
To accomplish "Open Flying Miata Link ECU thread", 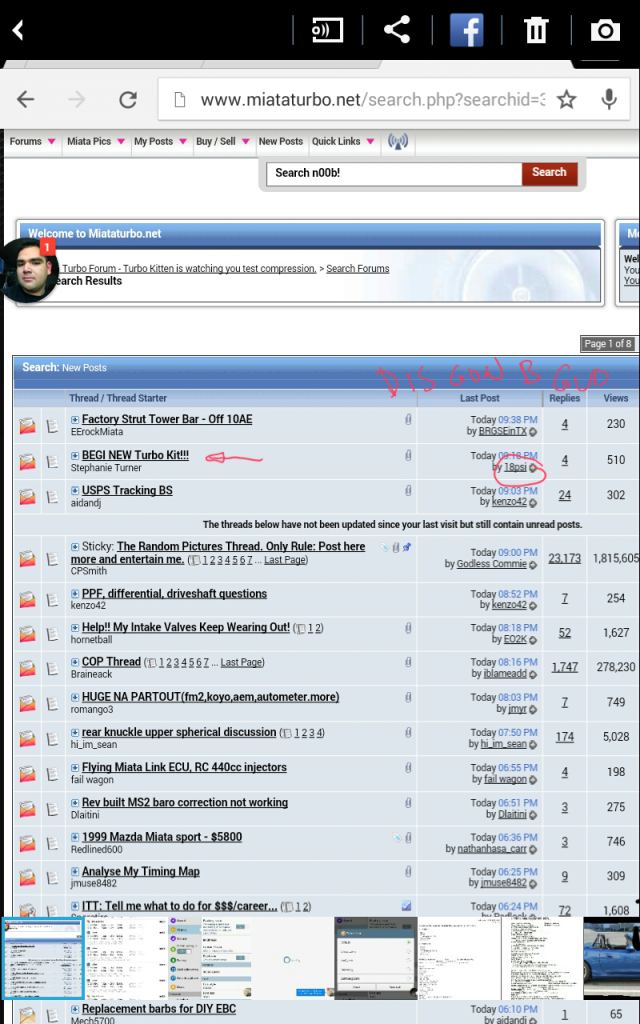I will (184, 767).
